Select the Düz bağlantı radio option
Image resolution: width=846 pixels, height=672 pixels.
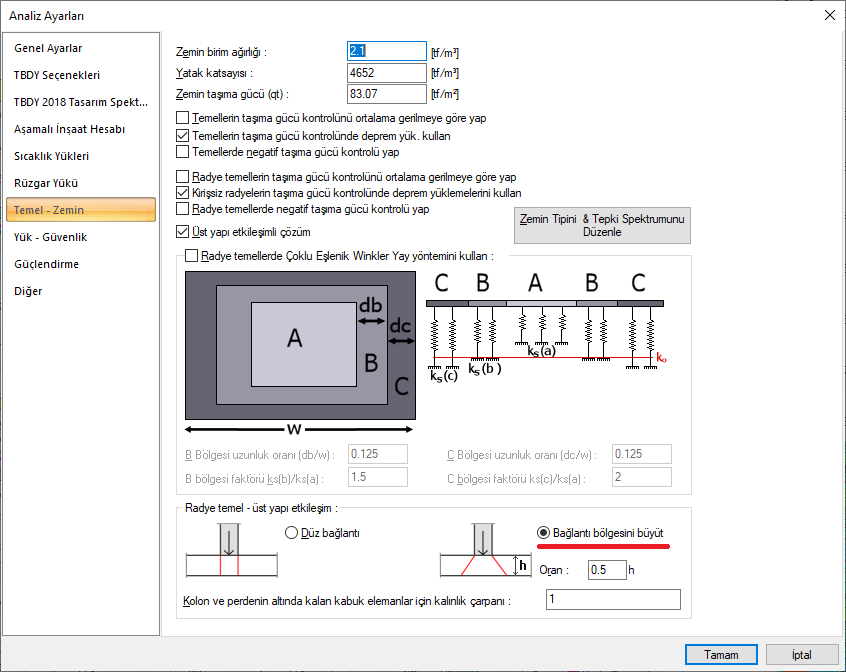291,533
